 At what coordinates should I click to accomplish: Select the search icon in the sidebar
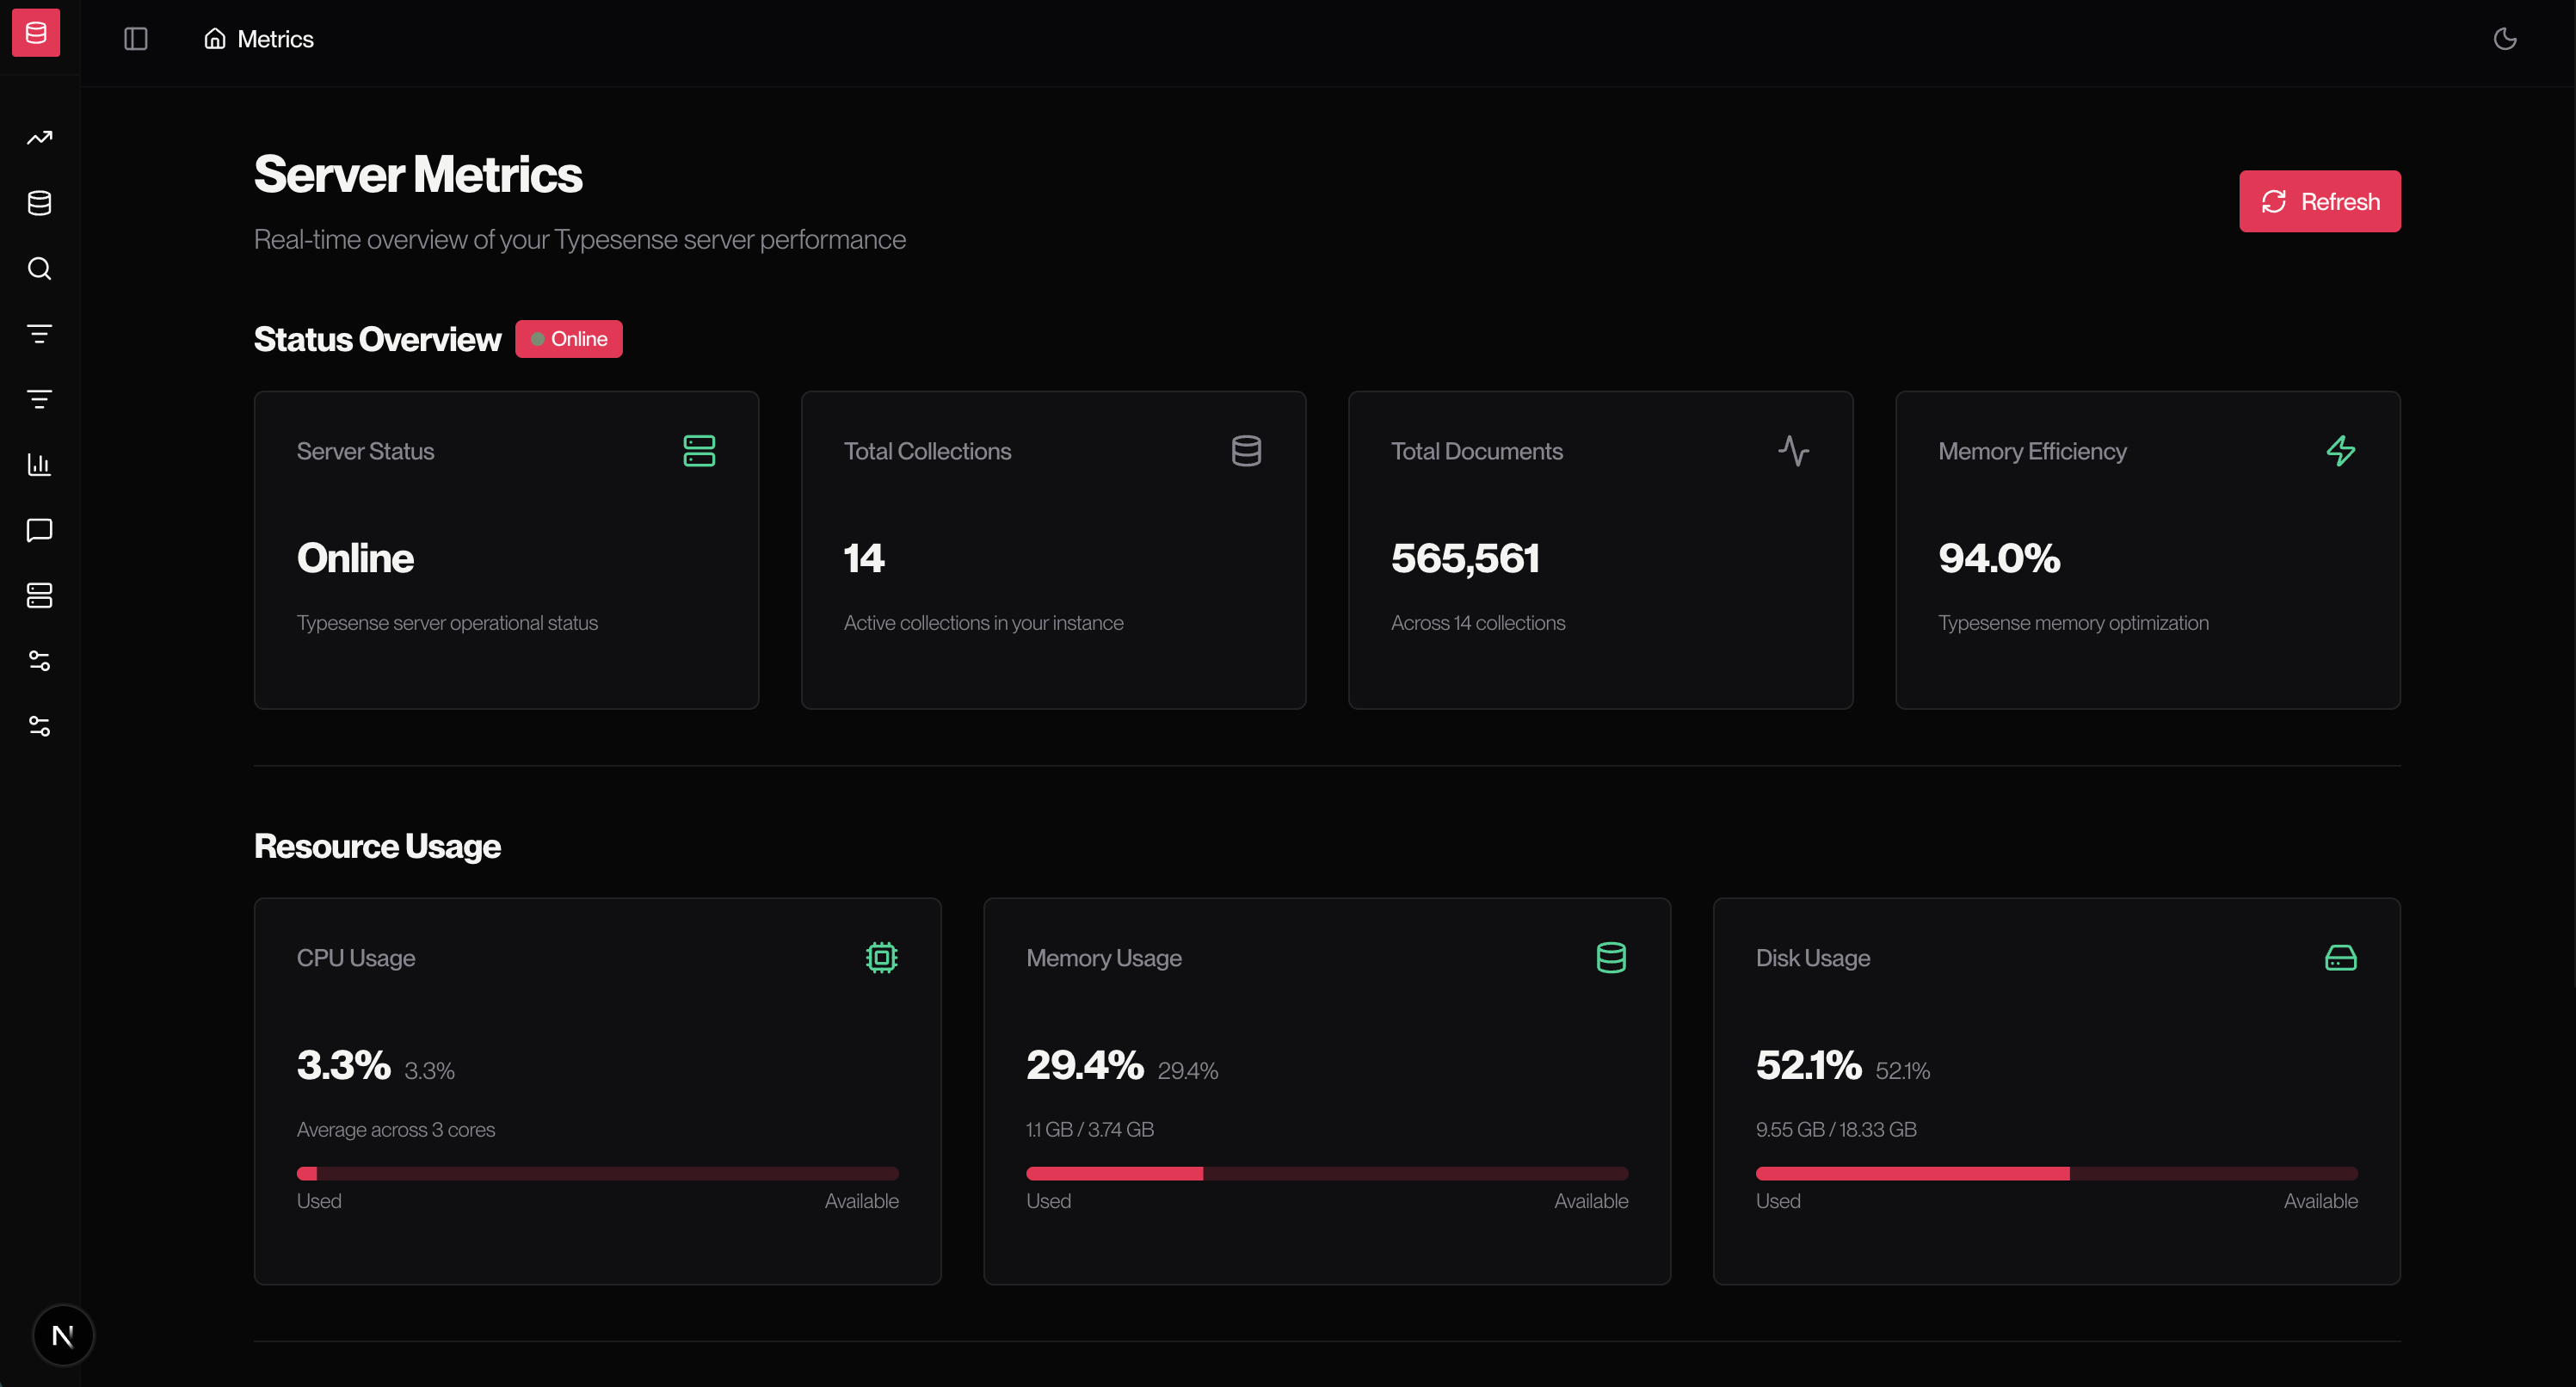(39, 268)
